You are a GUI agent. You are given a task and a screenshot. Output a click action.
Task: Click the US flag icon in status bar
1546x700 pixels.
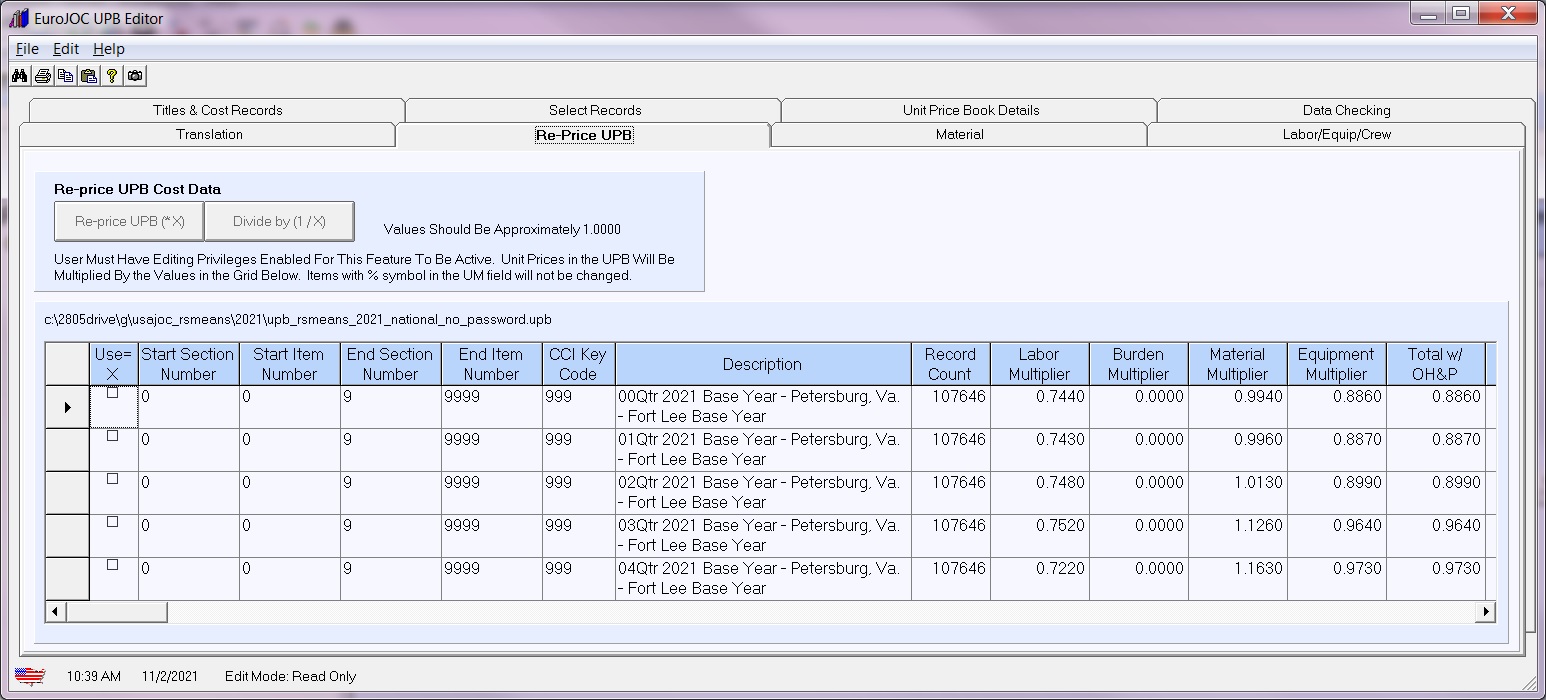click(x=30, y=676)
